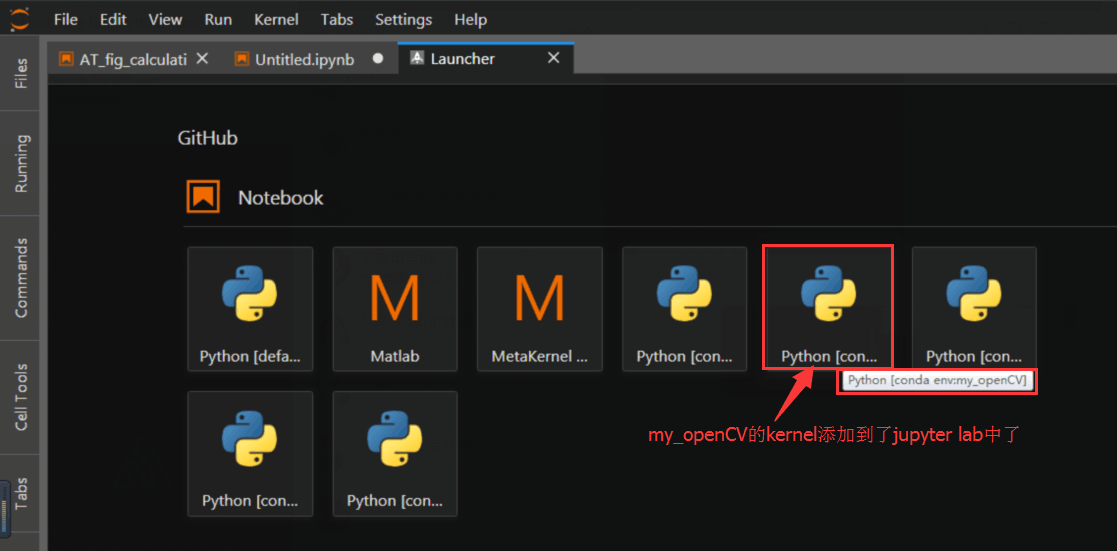1117x551 pixels.
Task: Click the Jupyter logo in the menu bar
Action: [x=20, y=19]
